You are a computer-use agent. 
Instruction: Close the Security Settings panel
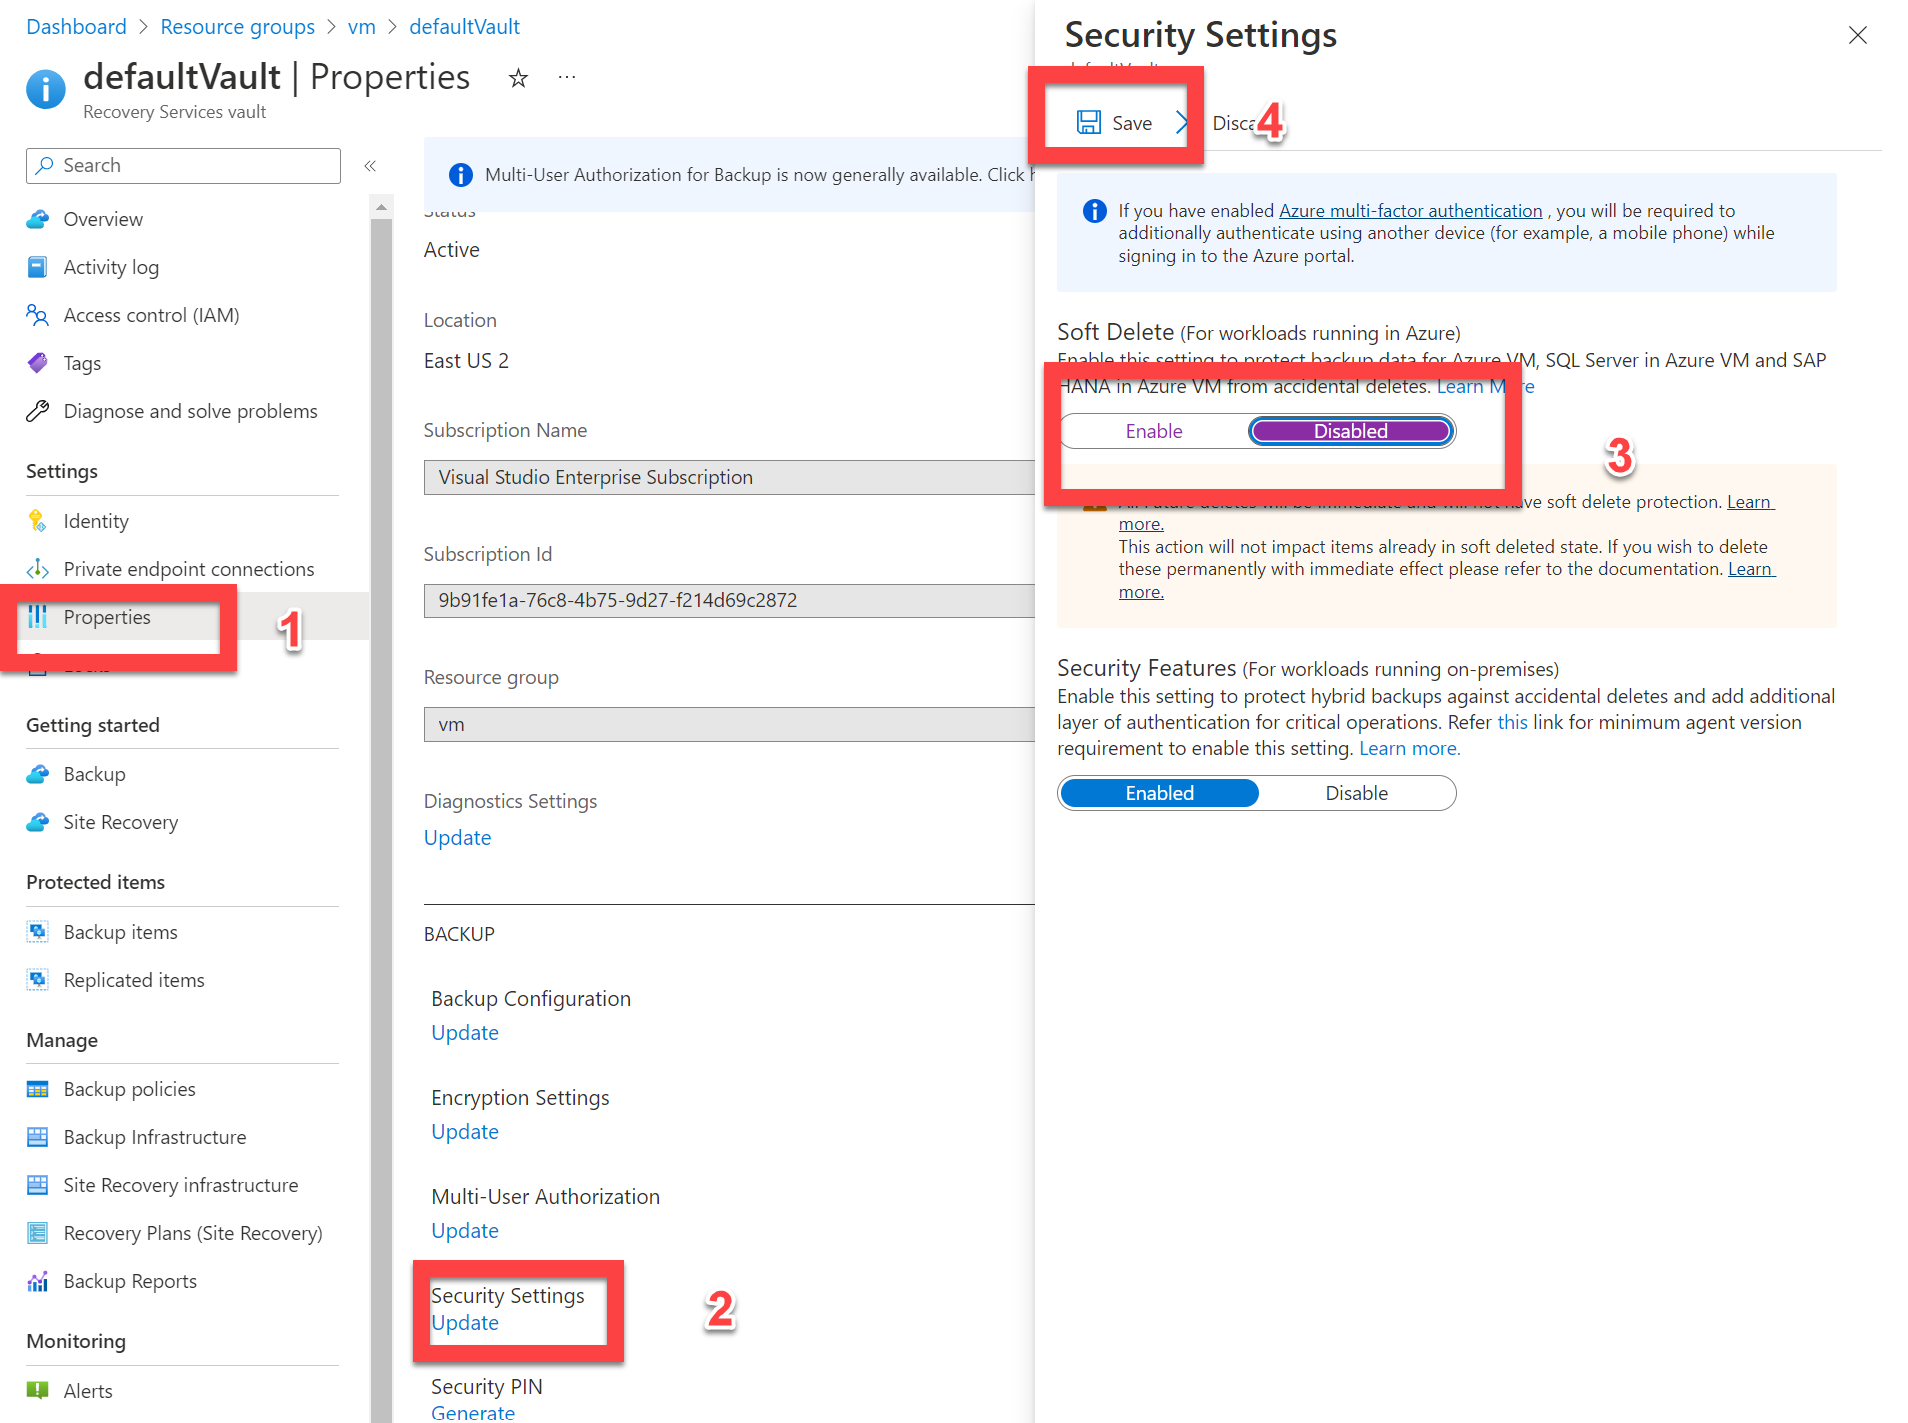(1858, 35)
